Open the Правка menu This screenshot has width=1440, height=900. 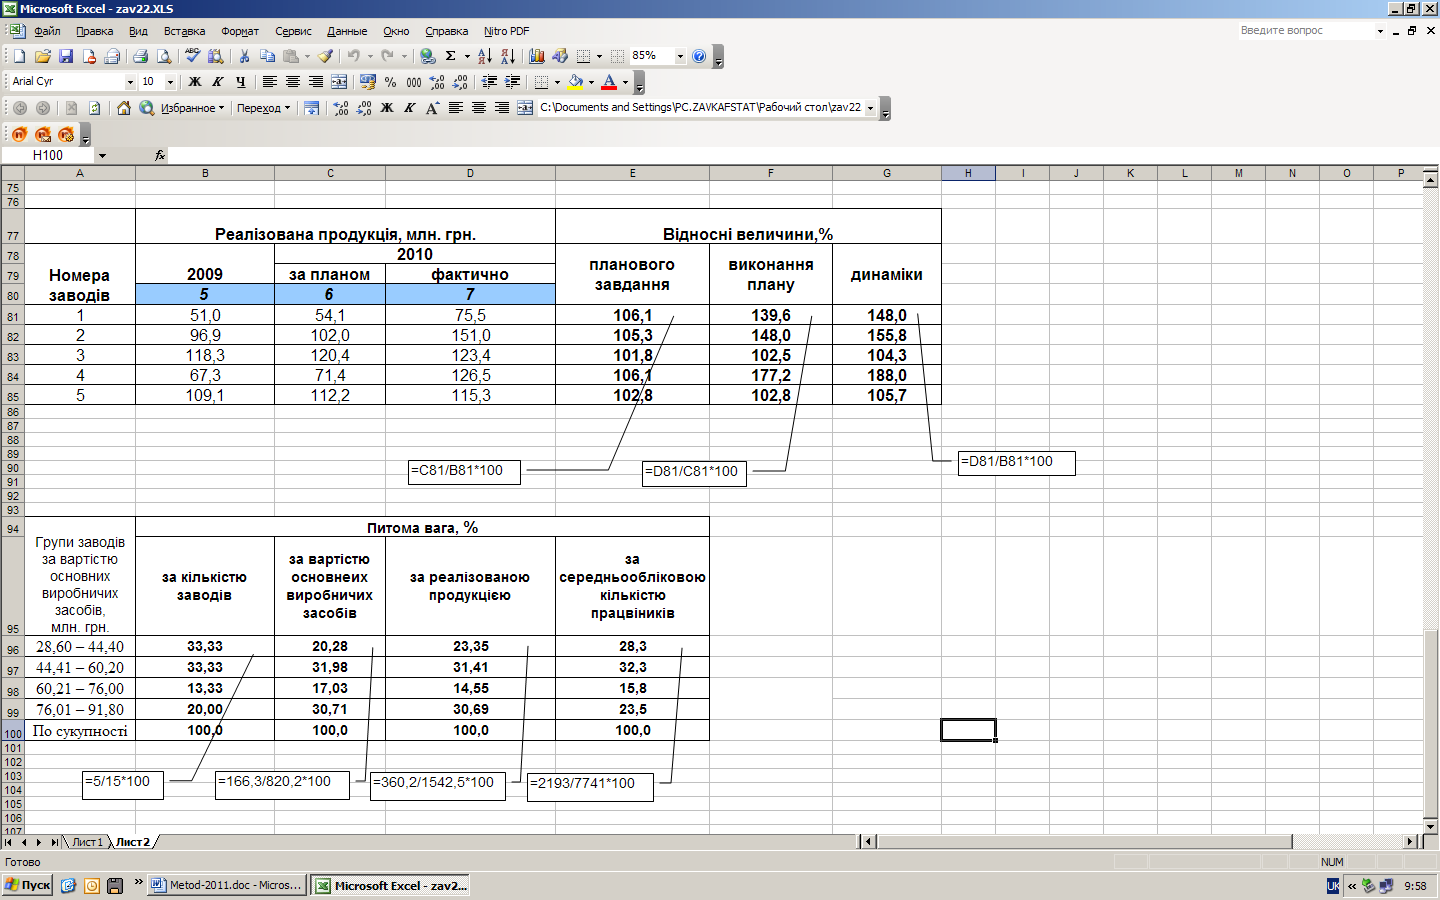(x=95, y=31)
